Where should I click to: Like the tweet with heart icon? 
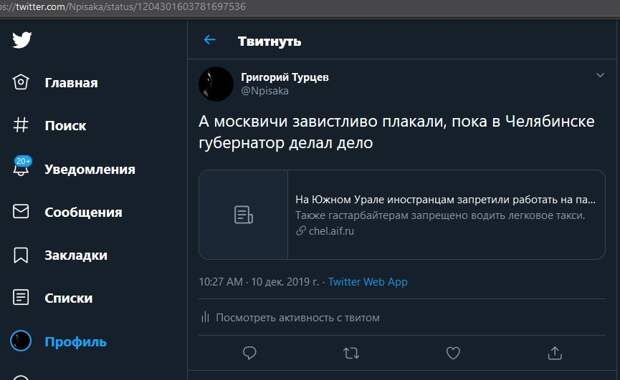click(453, 353)
